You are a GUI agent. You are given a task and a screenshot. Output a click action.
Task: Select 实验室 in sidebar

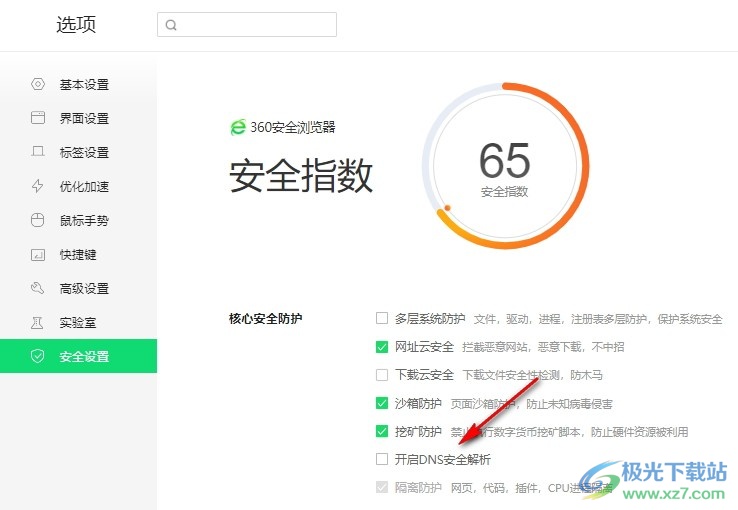click(78, 322)
